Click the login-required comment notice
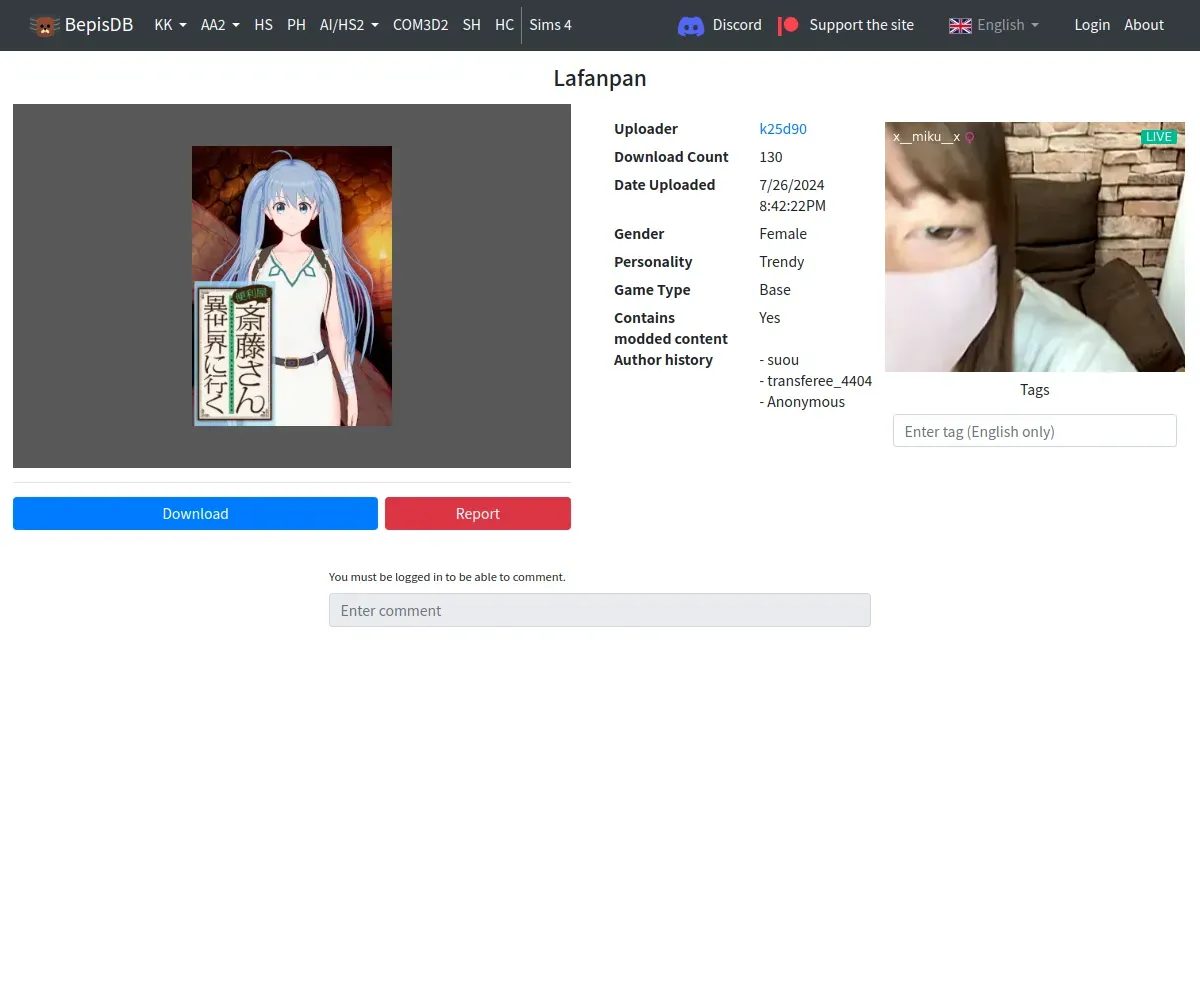 pos(447,577)
